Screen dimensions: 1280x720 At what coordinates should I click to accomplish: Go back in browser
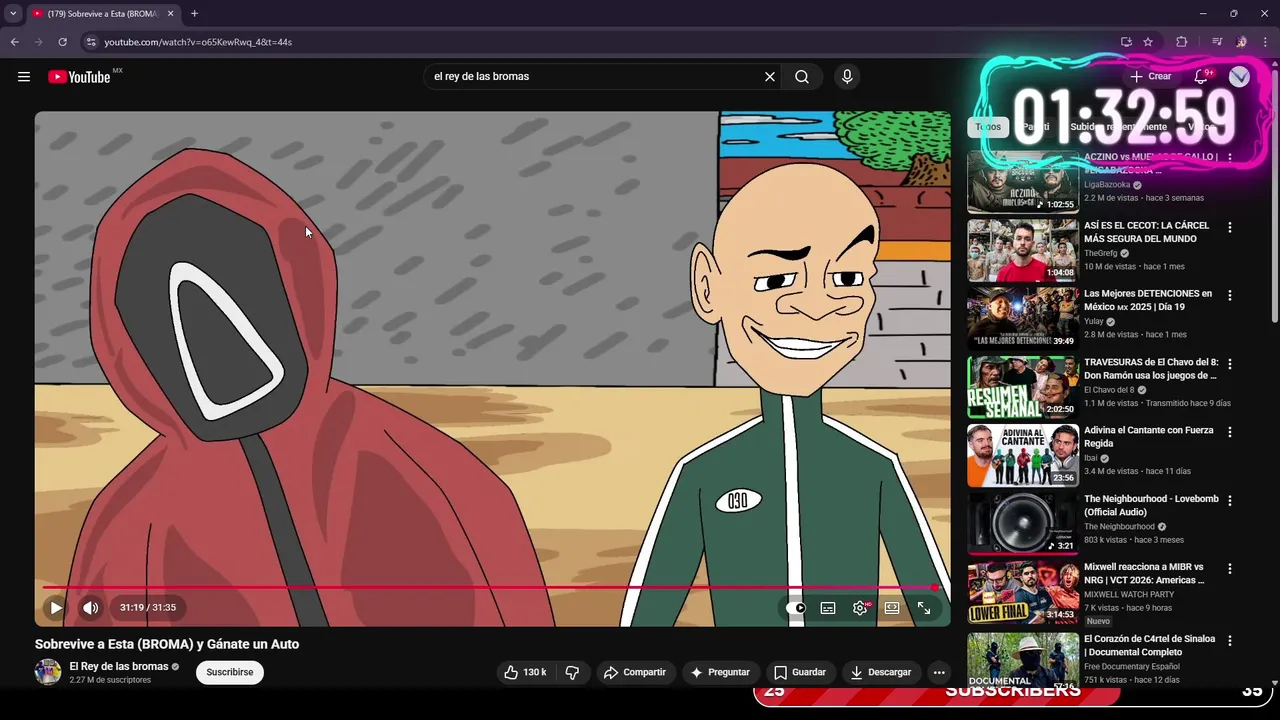tap(14, 42)
